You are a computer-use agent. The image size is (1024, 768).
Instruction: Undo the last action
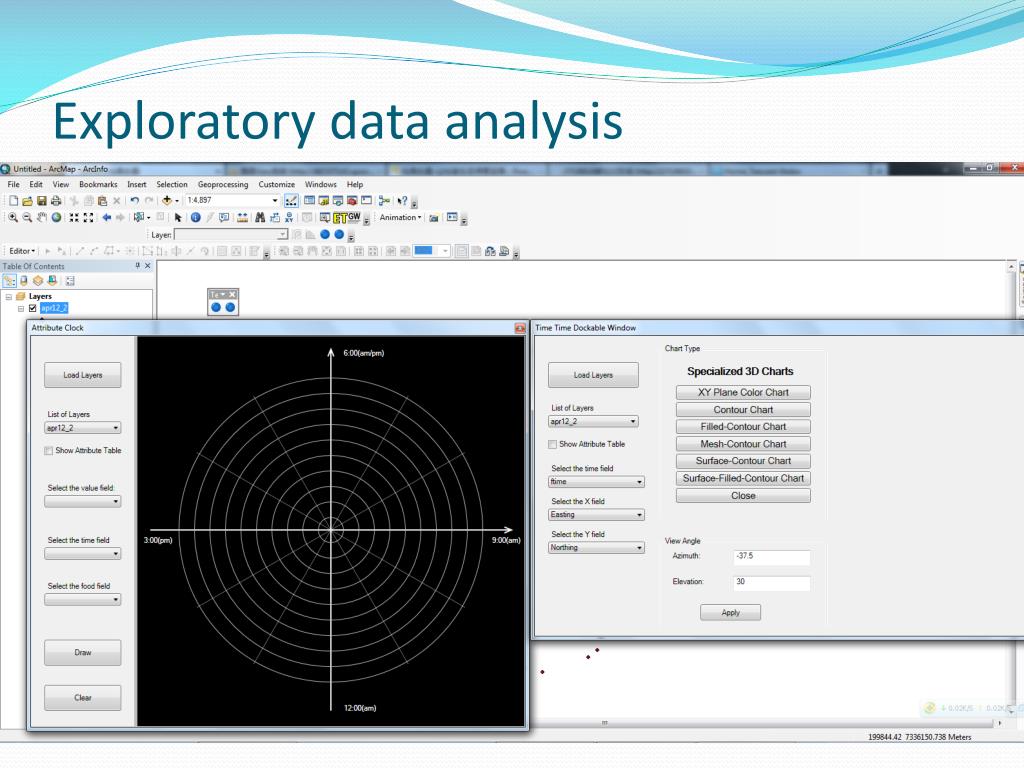coord(135,201)
